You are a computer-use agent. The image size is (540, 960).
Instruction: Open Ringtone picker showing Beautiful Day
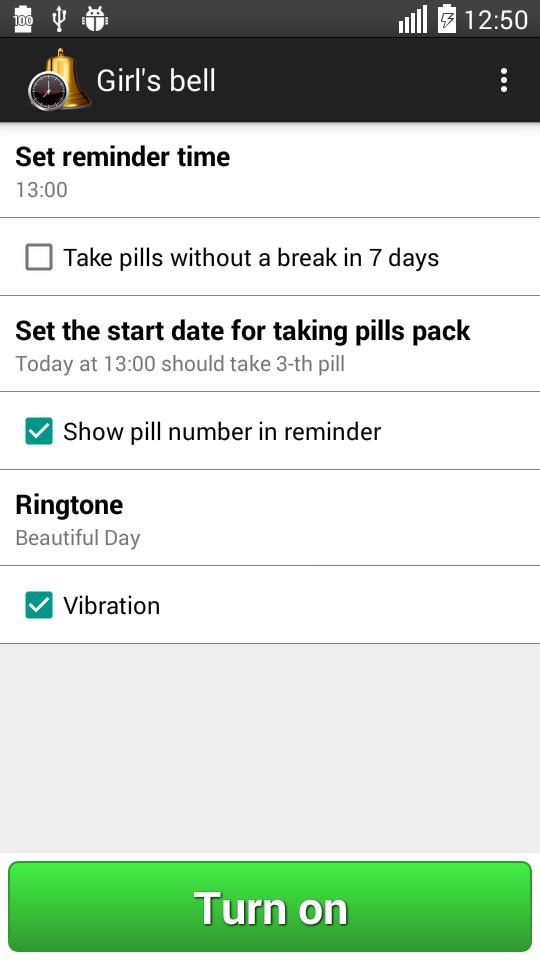coord(270,518)
